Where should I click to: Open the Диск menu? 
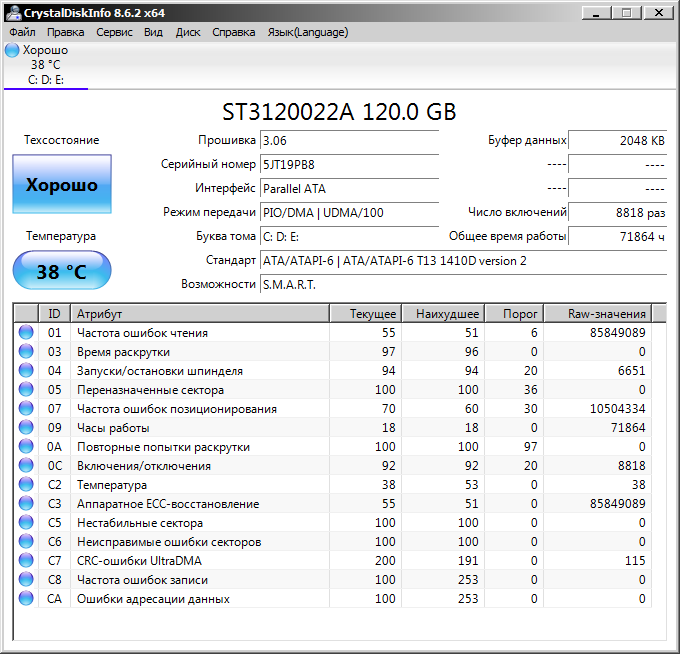click(x=188, y=32)
